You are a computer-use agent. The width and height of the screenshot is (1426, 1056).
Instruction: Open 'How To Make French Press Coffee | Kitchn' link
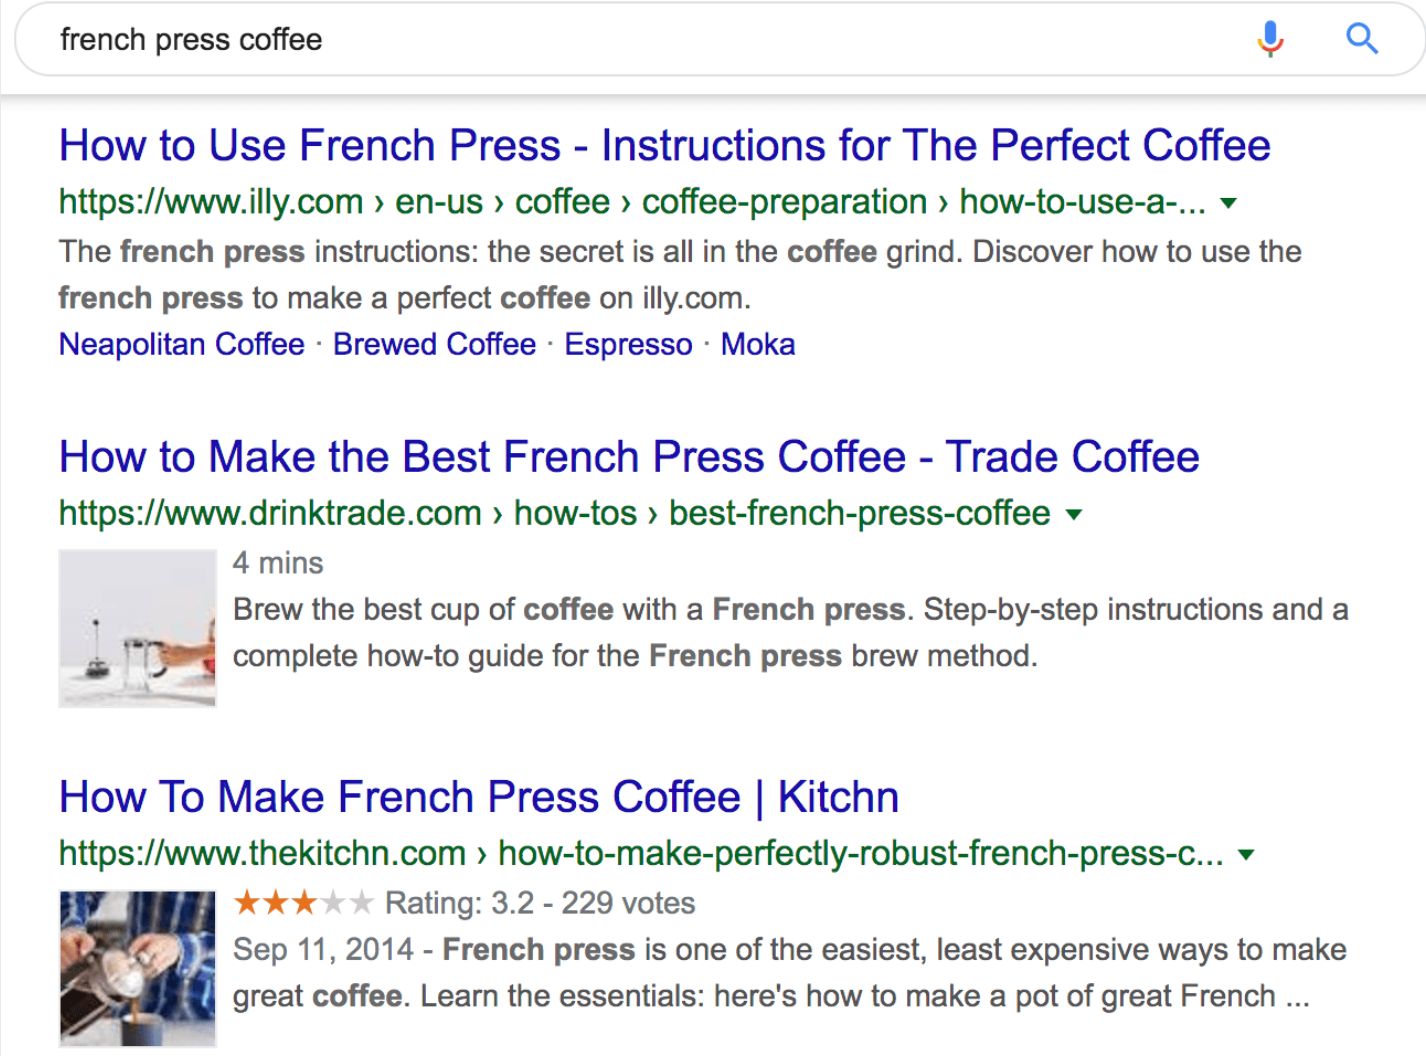(x=479, y=797)
